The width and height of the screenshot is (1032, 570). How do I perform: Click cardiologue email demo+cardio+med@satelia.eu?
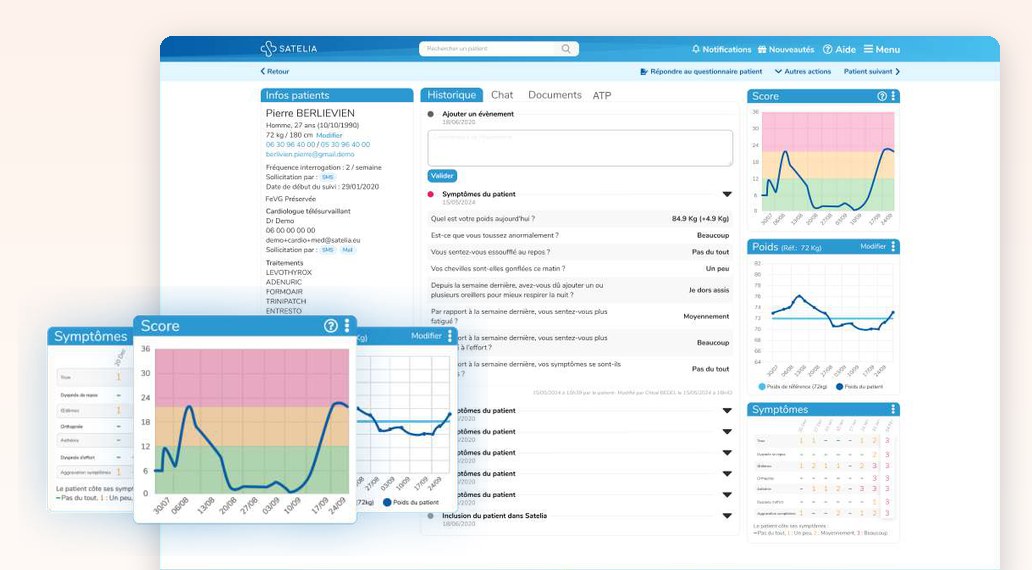click(x=313, y=240)
